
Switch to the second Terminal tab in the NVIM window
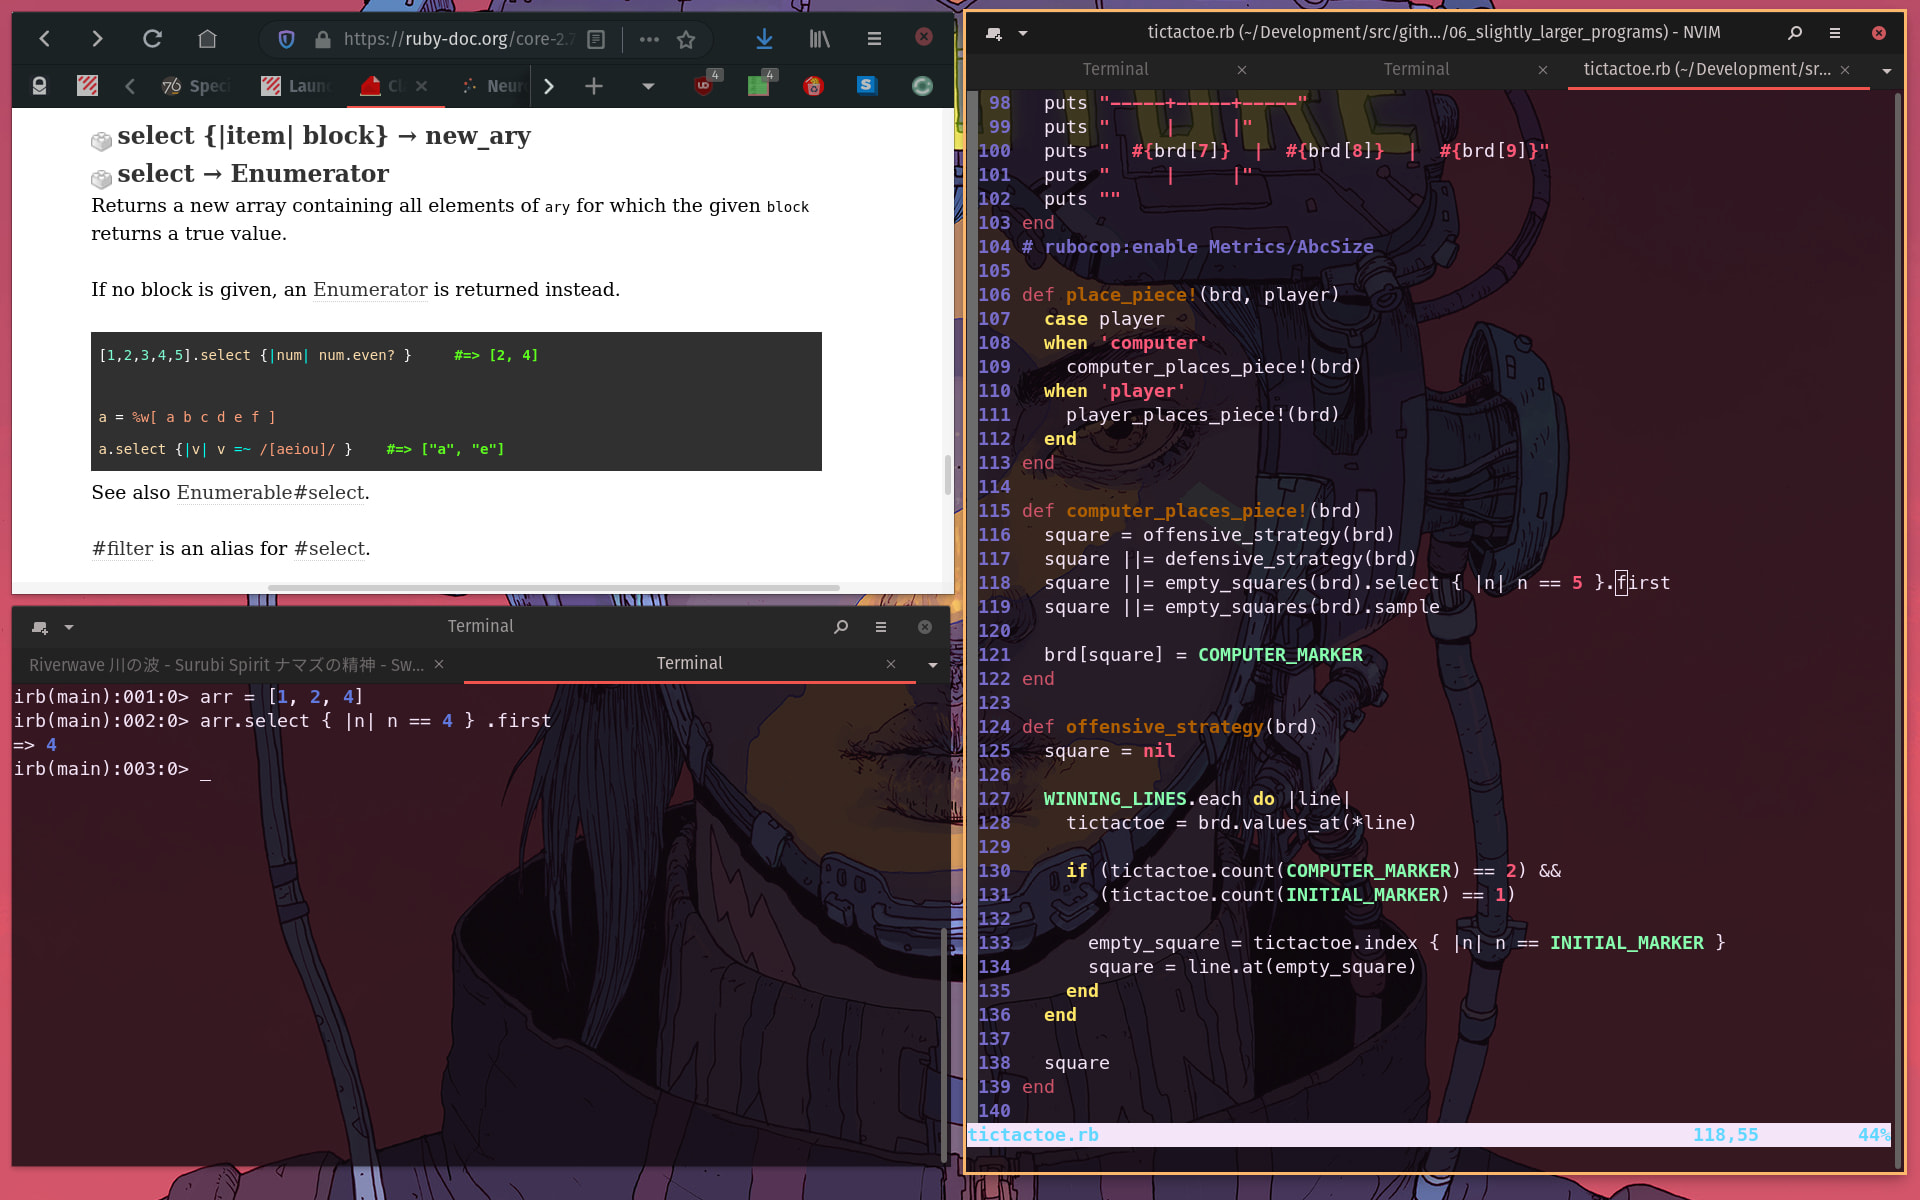[x=1416, y=70]
